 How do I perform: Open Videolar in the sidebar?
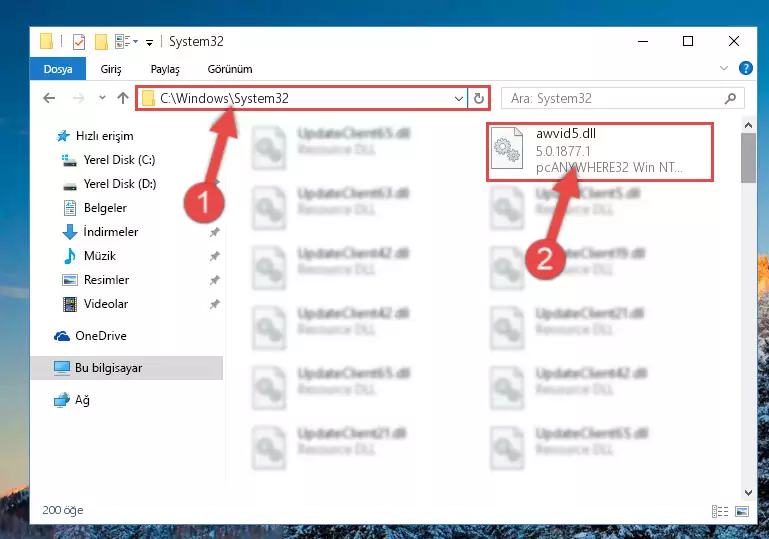(x=105, y=304)
